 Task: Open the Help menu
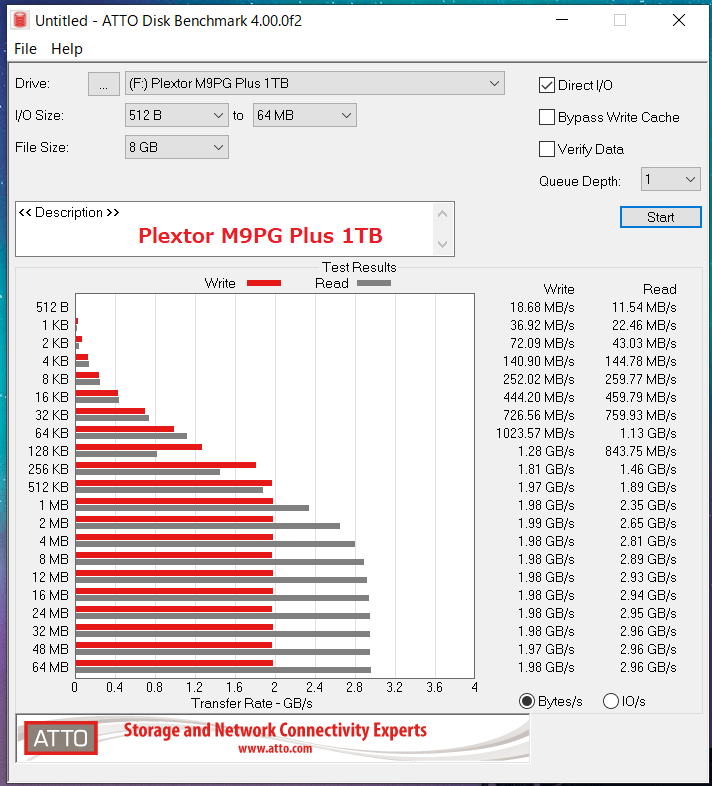point(67,49)
